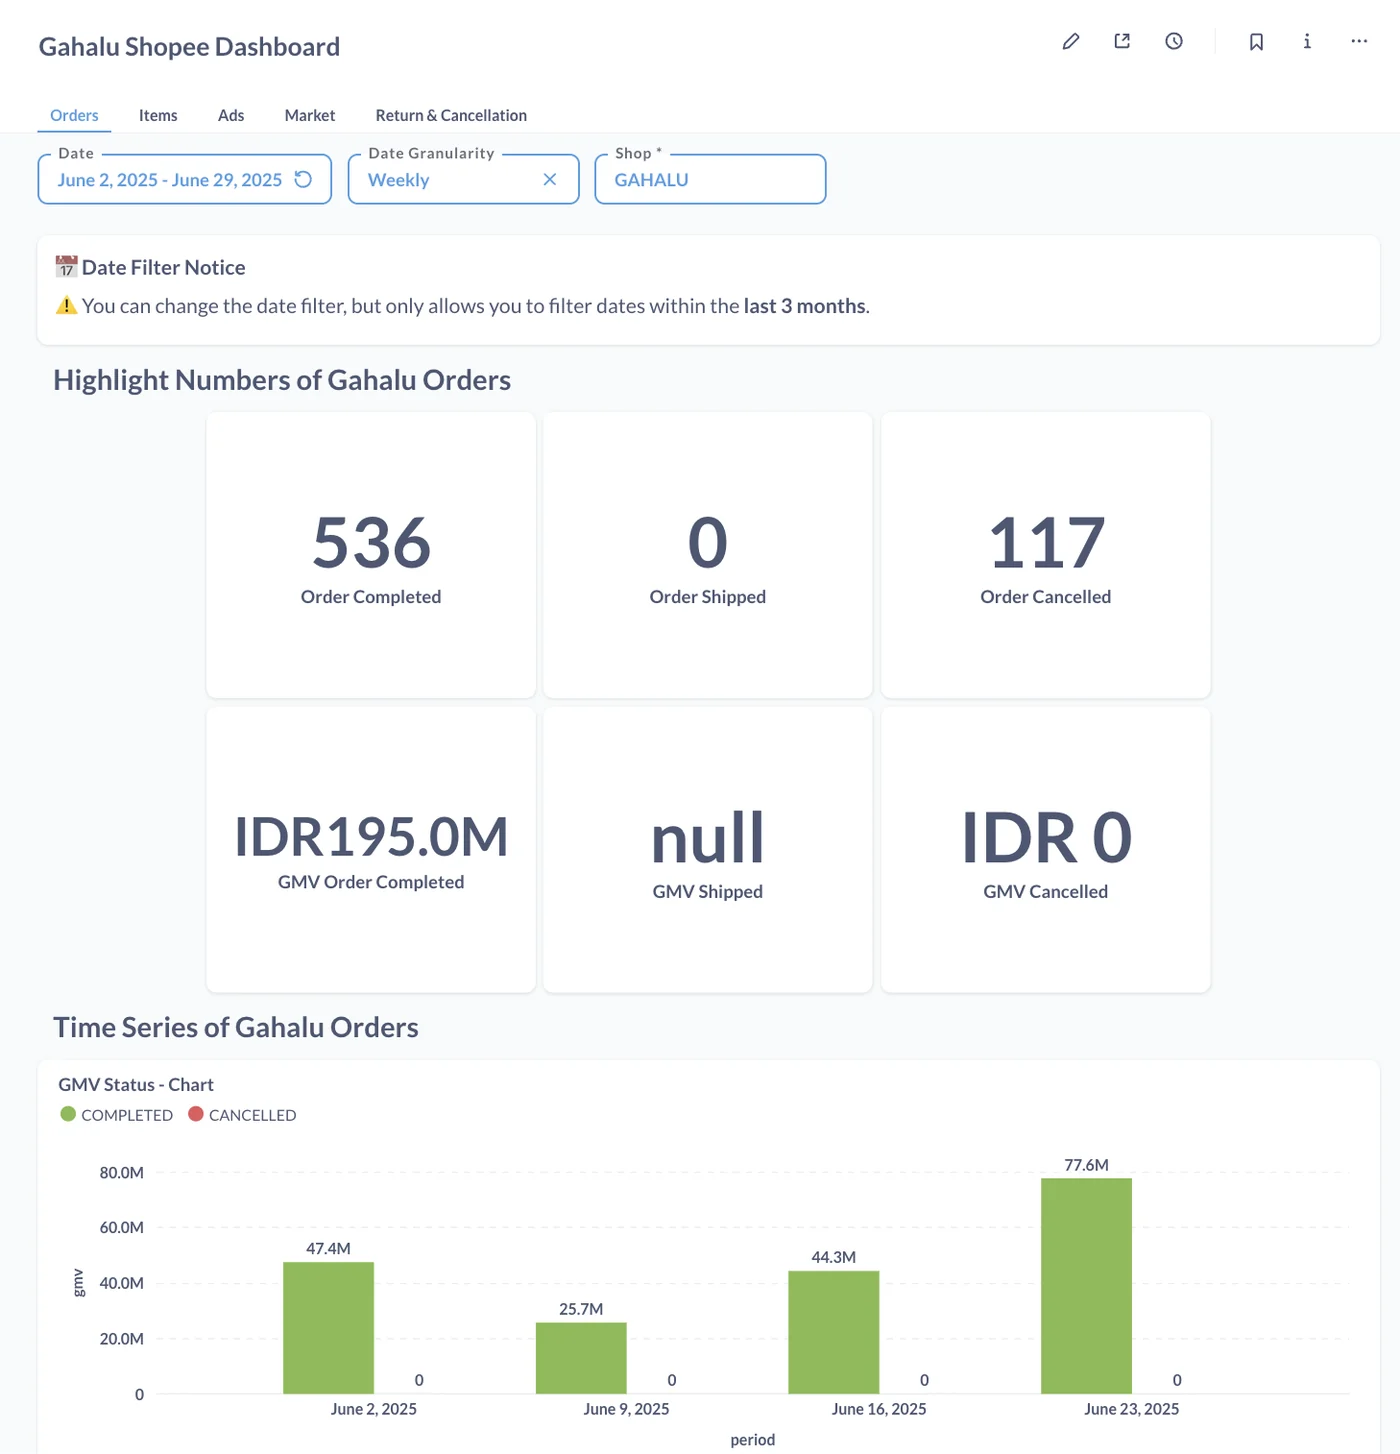Click the 0 Order Shipped card
Viewport: 1400px width, 1454px height.
point(708,555)
